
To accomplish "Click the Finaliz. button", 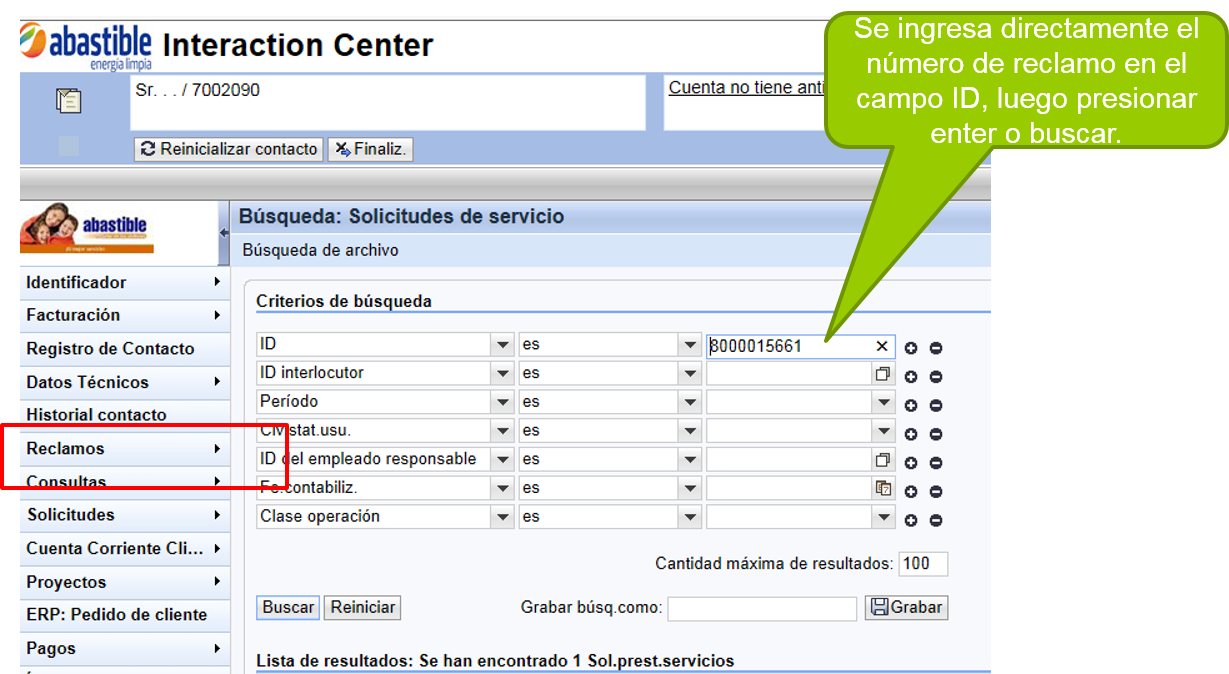I will [x=370, y=149].
